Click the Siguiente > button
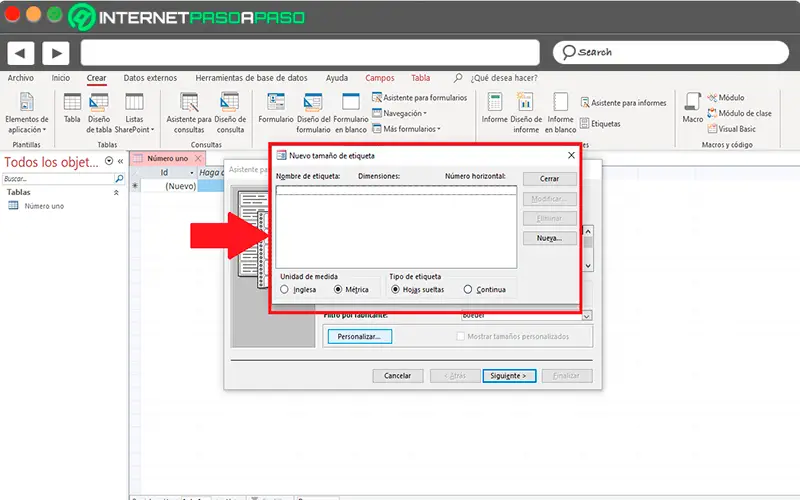The image size is (800, 500). coord(509,376)
